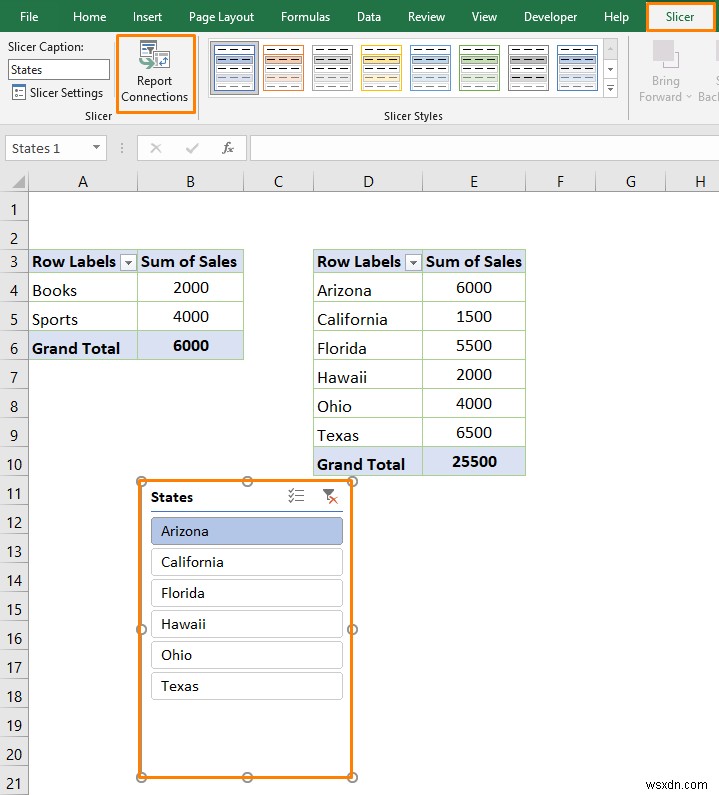Screen dimensions: 719x795
Task: Go to the Formulas tab
Action: [305, 17]
